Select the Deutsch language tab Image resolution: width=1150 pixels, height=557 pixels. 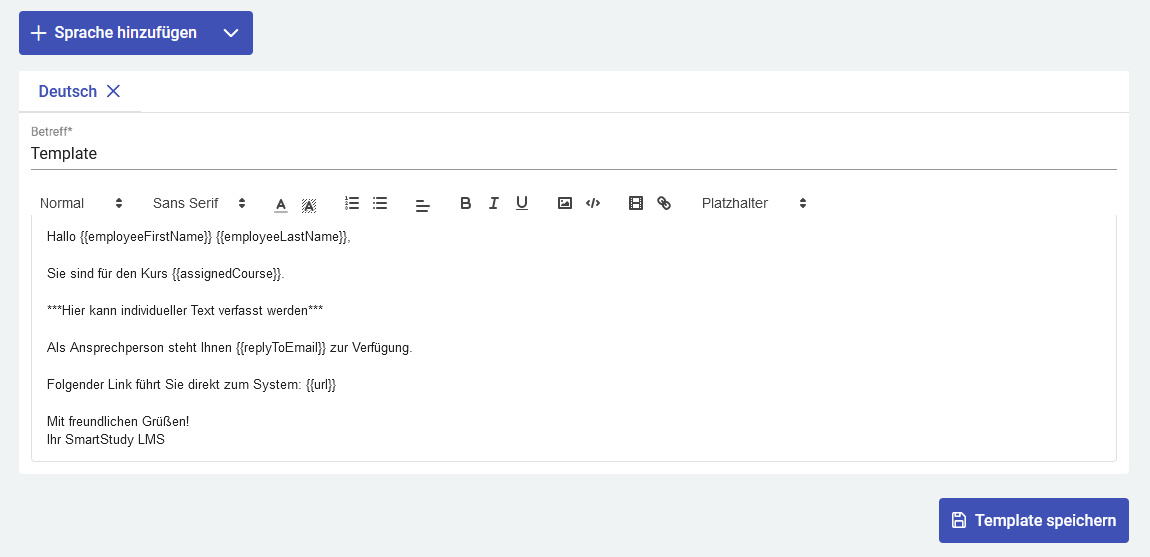[68, 91]
